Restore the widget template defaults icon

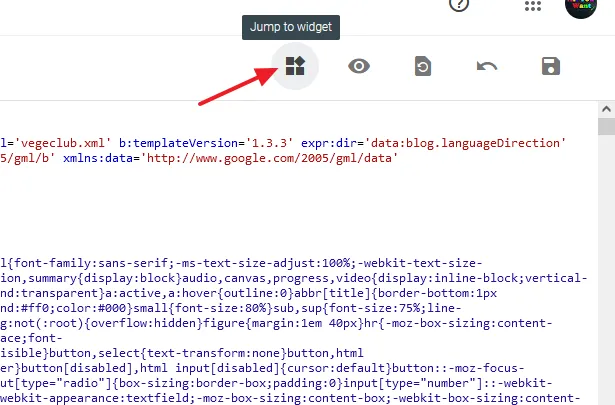coord(423,66)
